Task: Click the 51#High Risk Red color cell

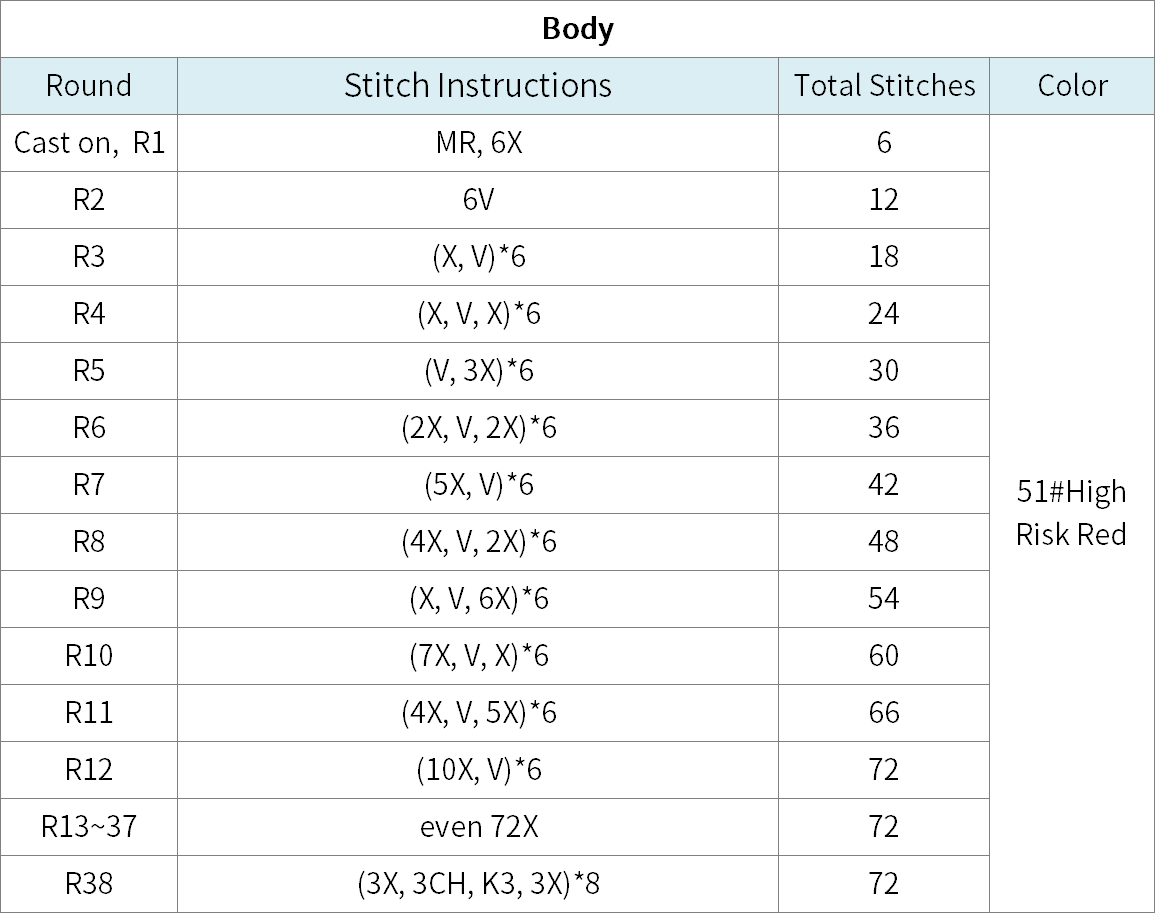Action: tap(1072, 513)
